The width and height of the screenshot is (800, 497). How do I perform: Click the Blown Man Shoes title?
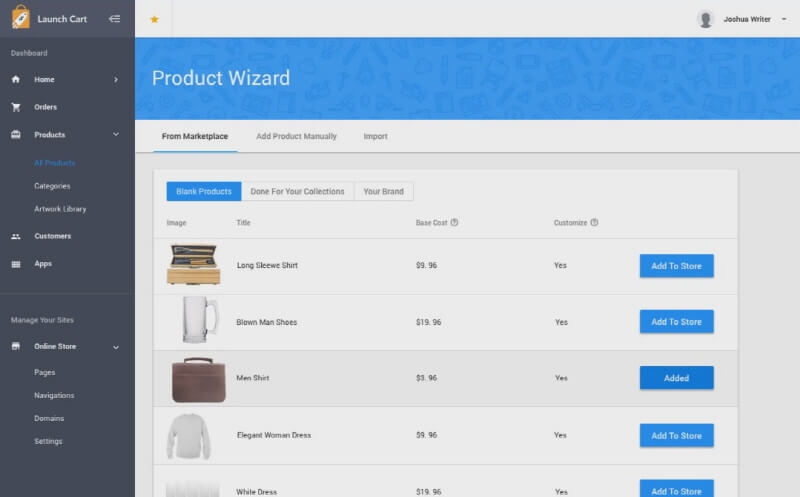click(267, 322)
